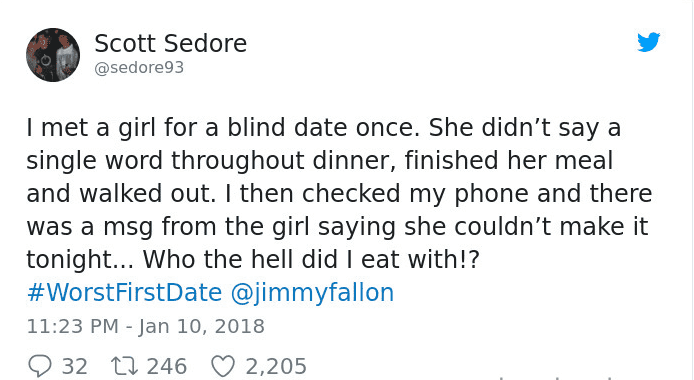Image resolution: width=694 pixels, height=380 pixels.
Task: Click the Jan 10, 2018 date text
Action: (x=201, y=326)
